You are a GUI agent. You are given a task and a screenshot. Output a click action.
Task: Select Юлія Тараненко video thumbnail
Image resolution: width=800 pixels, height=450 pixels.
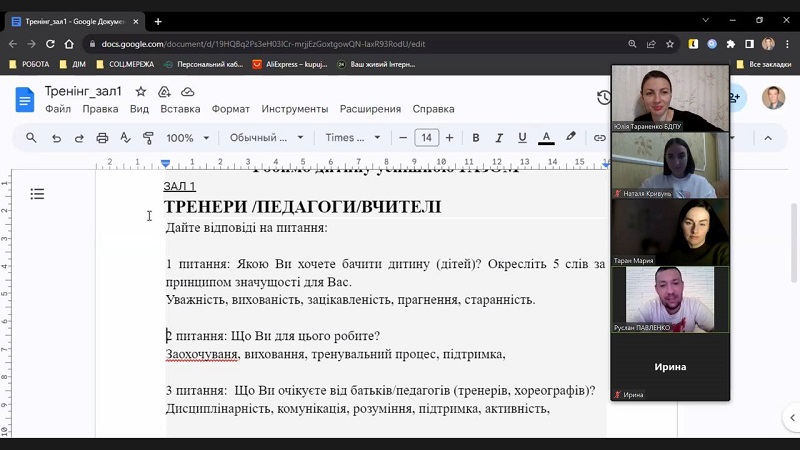[670, 98]
